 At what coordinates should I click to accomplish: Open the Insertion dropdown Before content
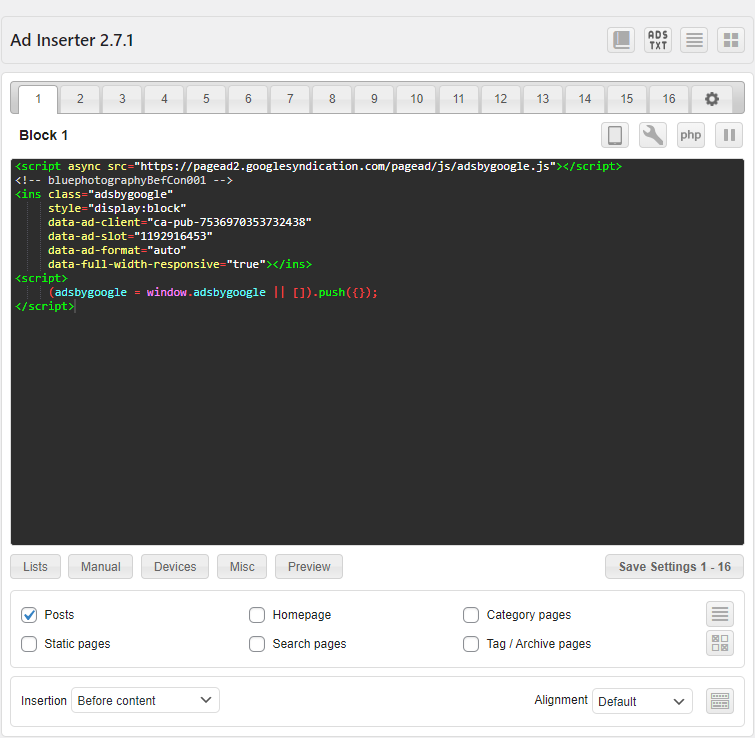point(145,701)
